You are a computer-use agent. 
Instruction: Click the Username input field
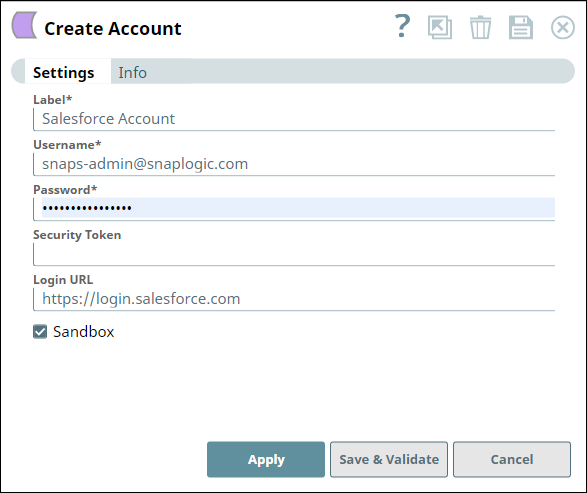(294, 164)
